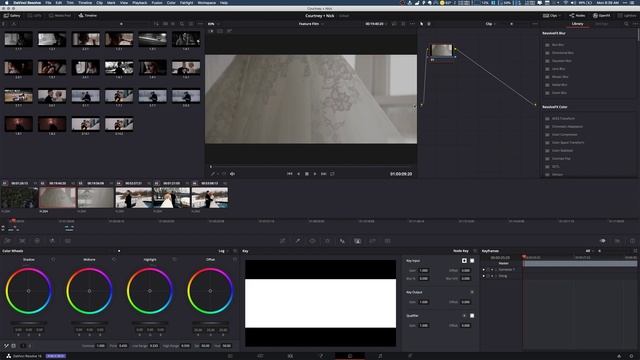Open the Motion Effects palette

[67, 241]
